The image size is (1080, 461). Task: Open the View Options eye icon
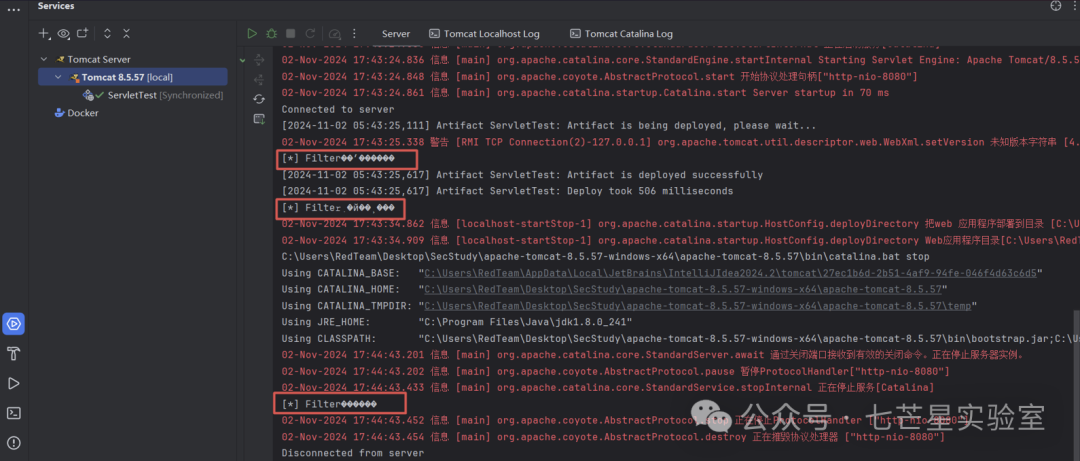point(63,33)
